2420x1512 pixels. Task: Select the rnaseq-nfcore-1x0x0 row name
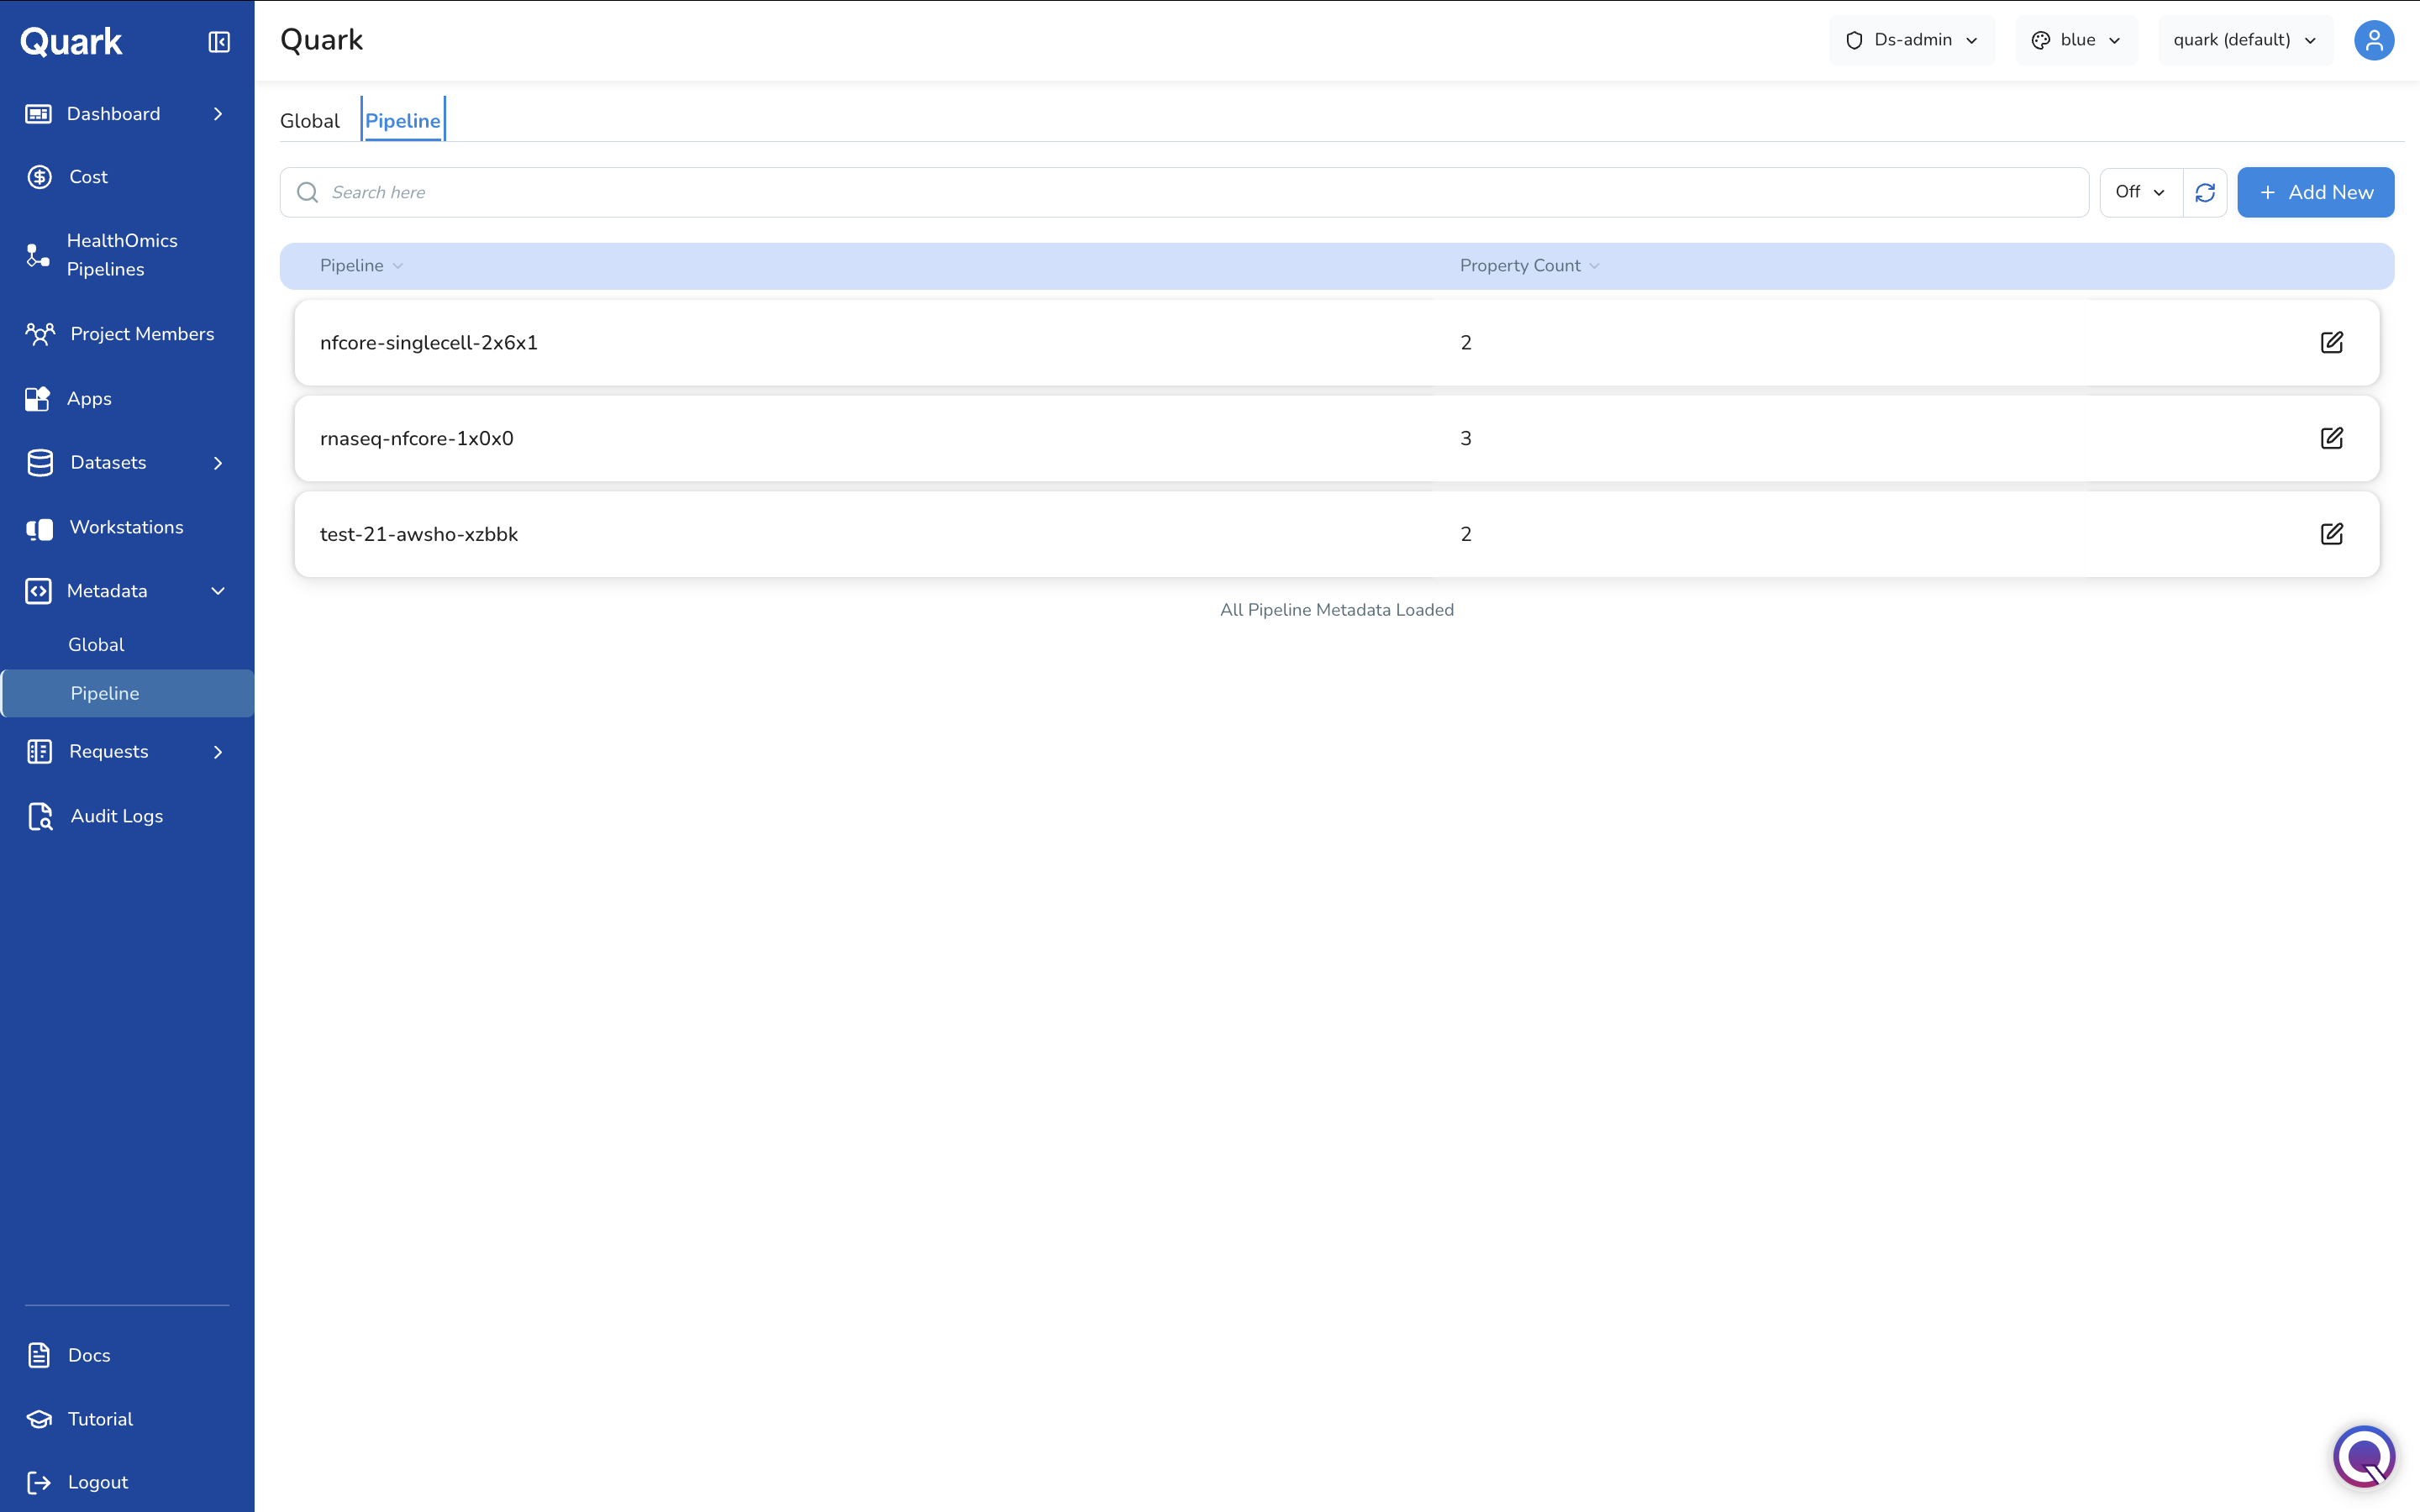tap(417, 438)
